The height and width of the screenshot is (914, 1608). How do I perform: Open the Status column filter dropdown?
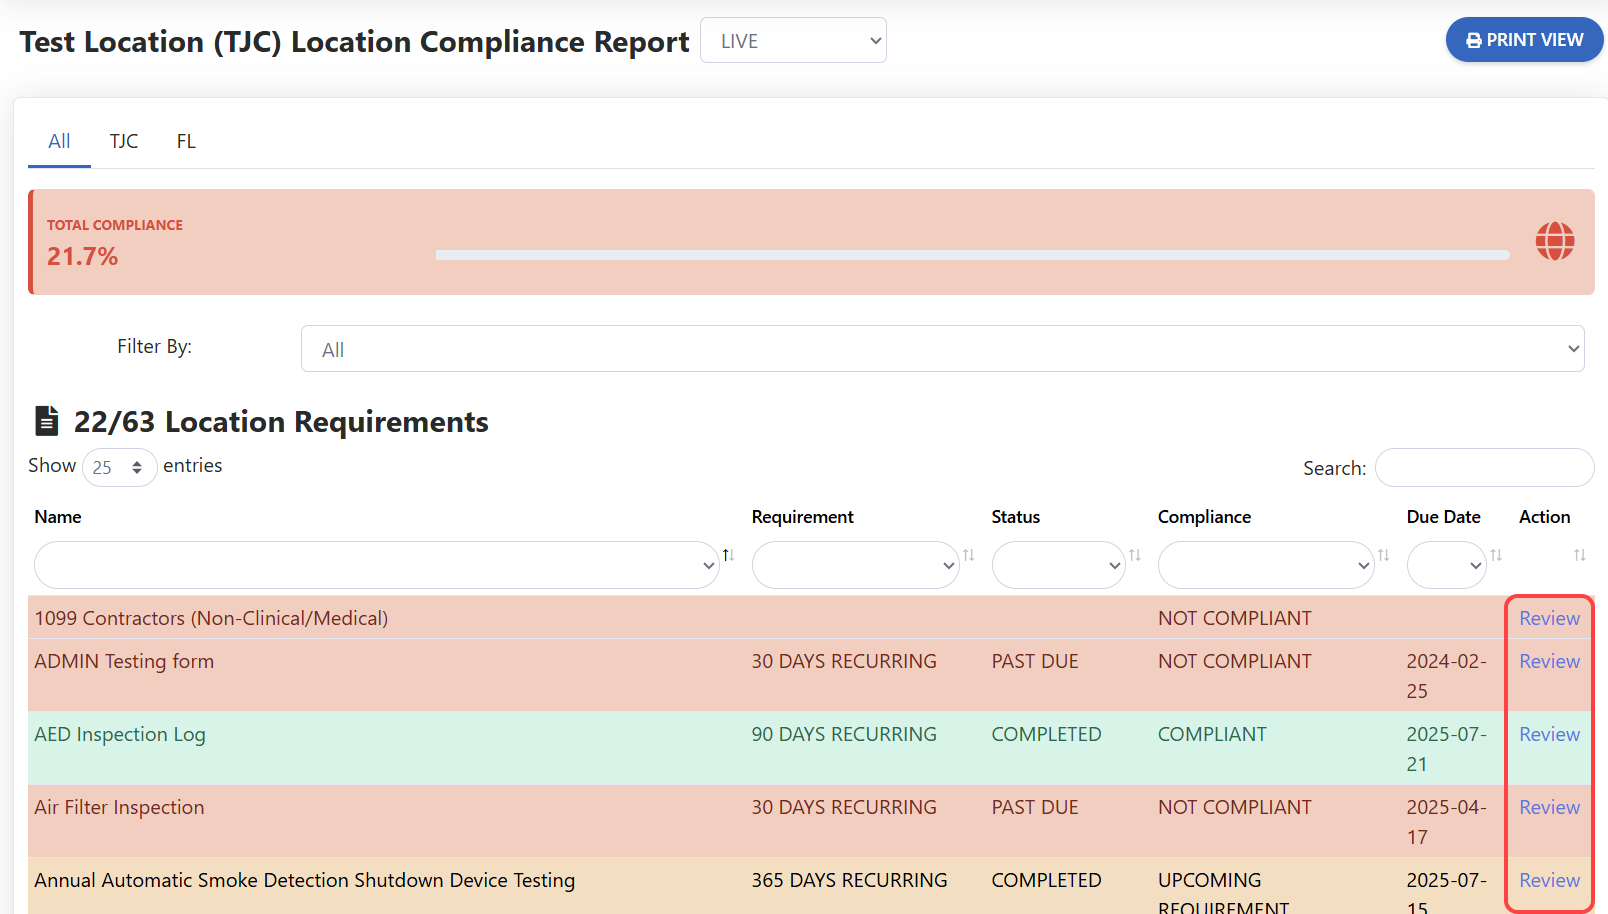click(1058, 566)
